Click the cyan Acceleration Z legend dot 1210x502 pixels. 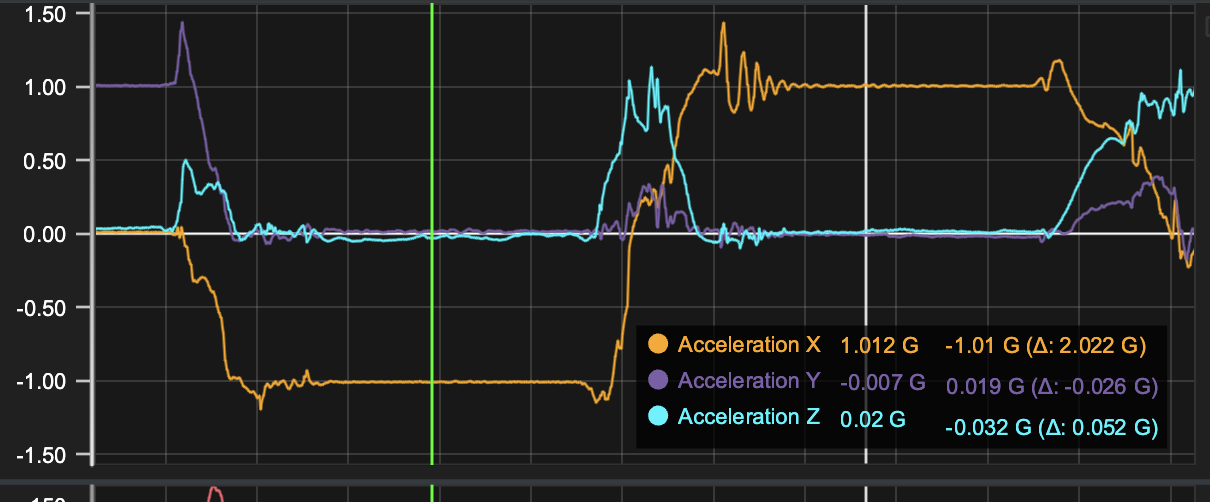pos(658,417)
